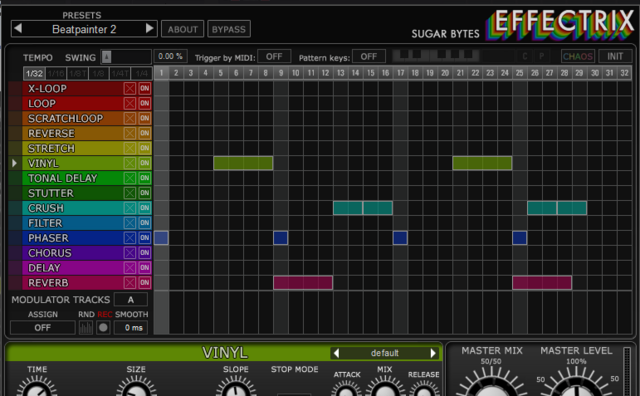Screen dimensions: 640x396
Task: Click the modulator randomize bars icon
Action: pyautogui.click(x=86, y=327)
